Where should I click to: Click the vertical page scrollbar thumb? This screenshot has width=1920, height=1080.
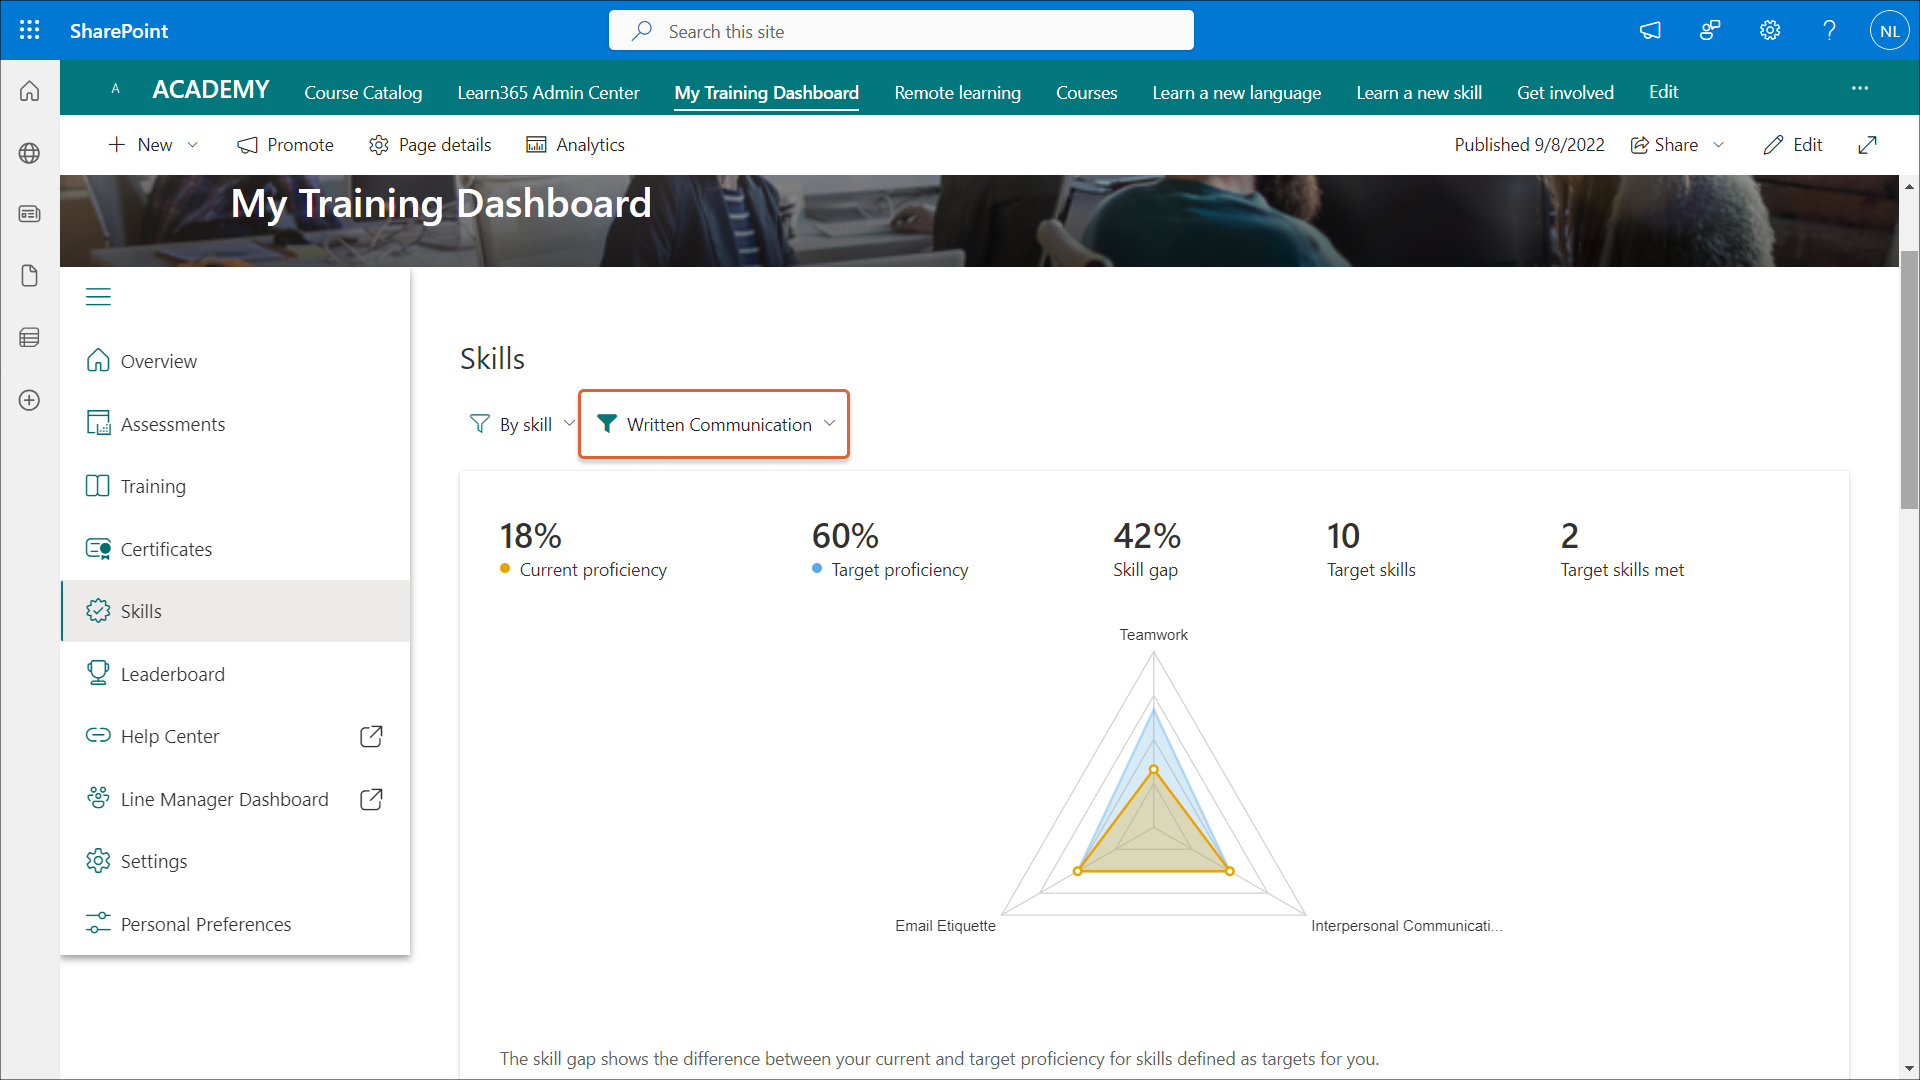[x=1909, y=380]
